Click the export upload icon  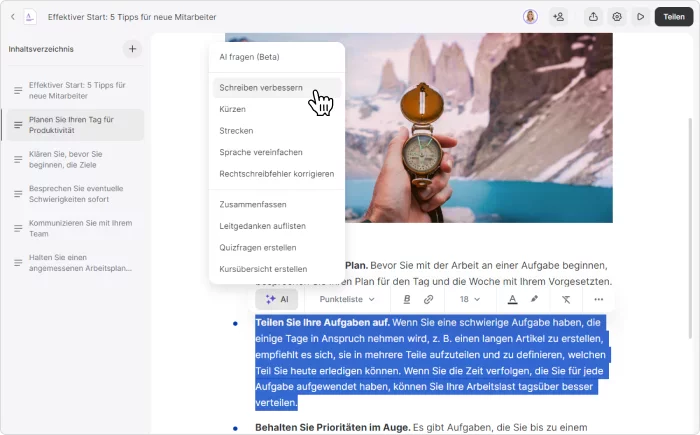(593, 17)
